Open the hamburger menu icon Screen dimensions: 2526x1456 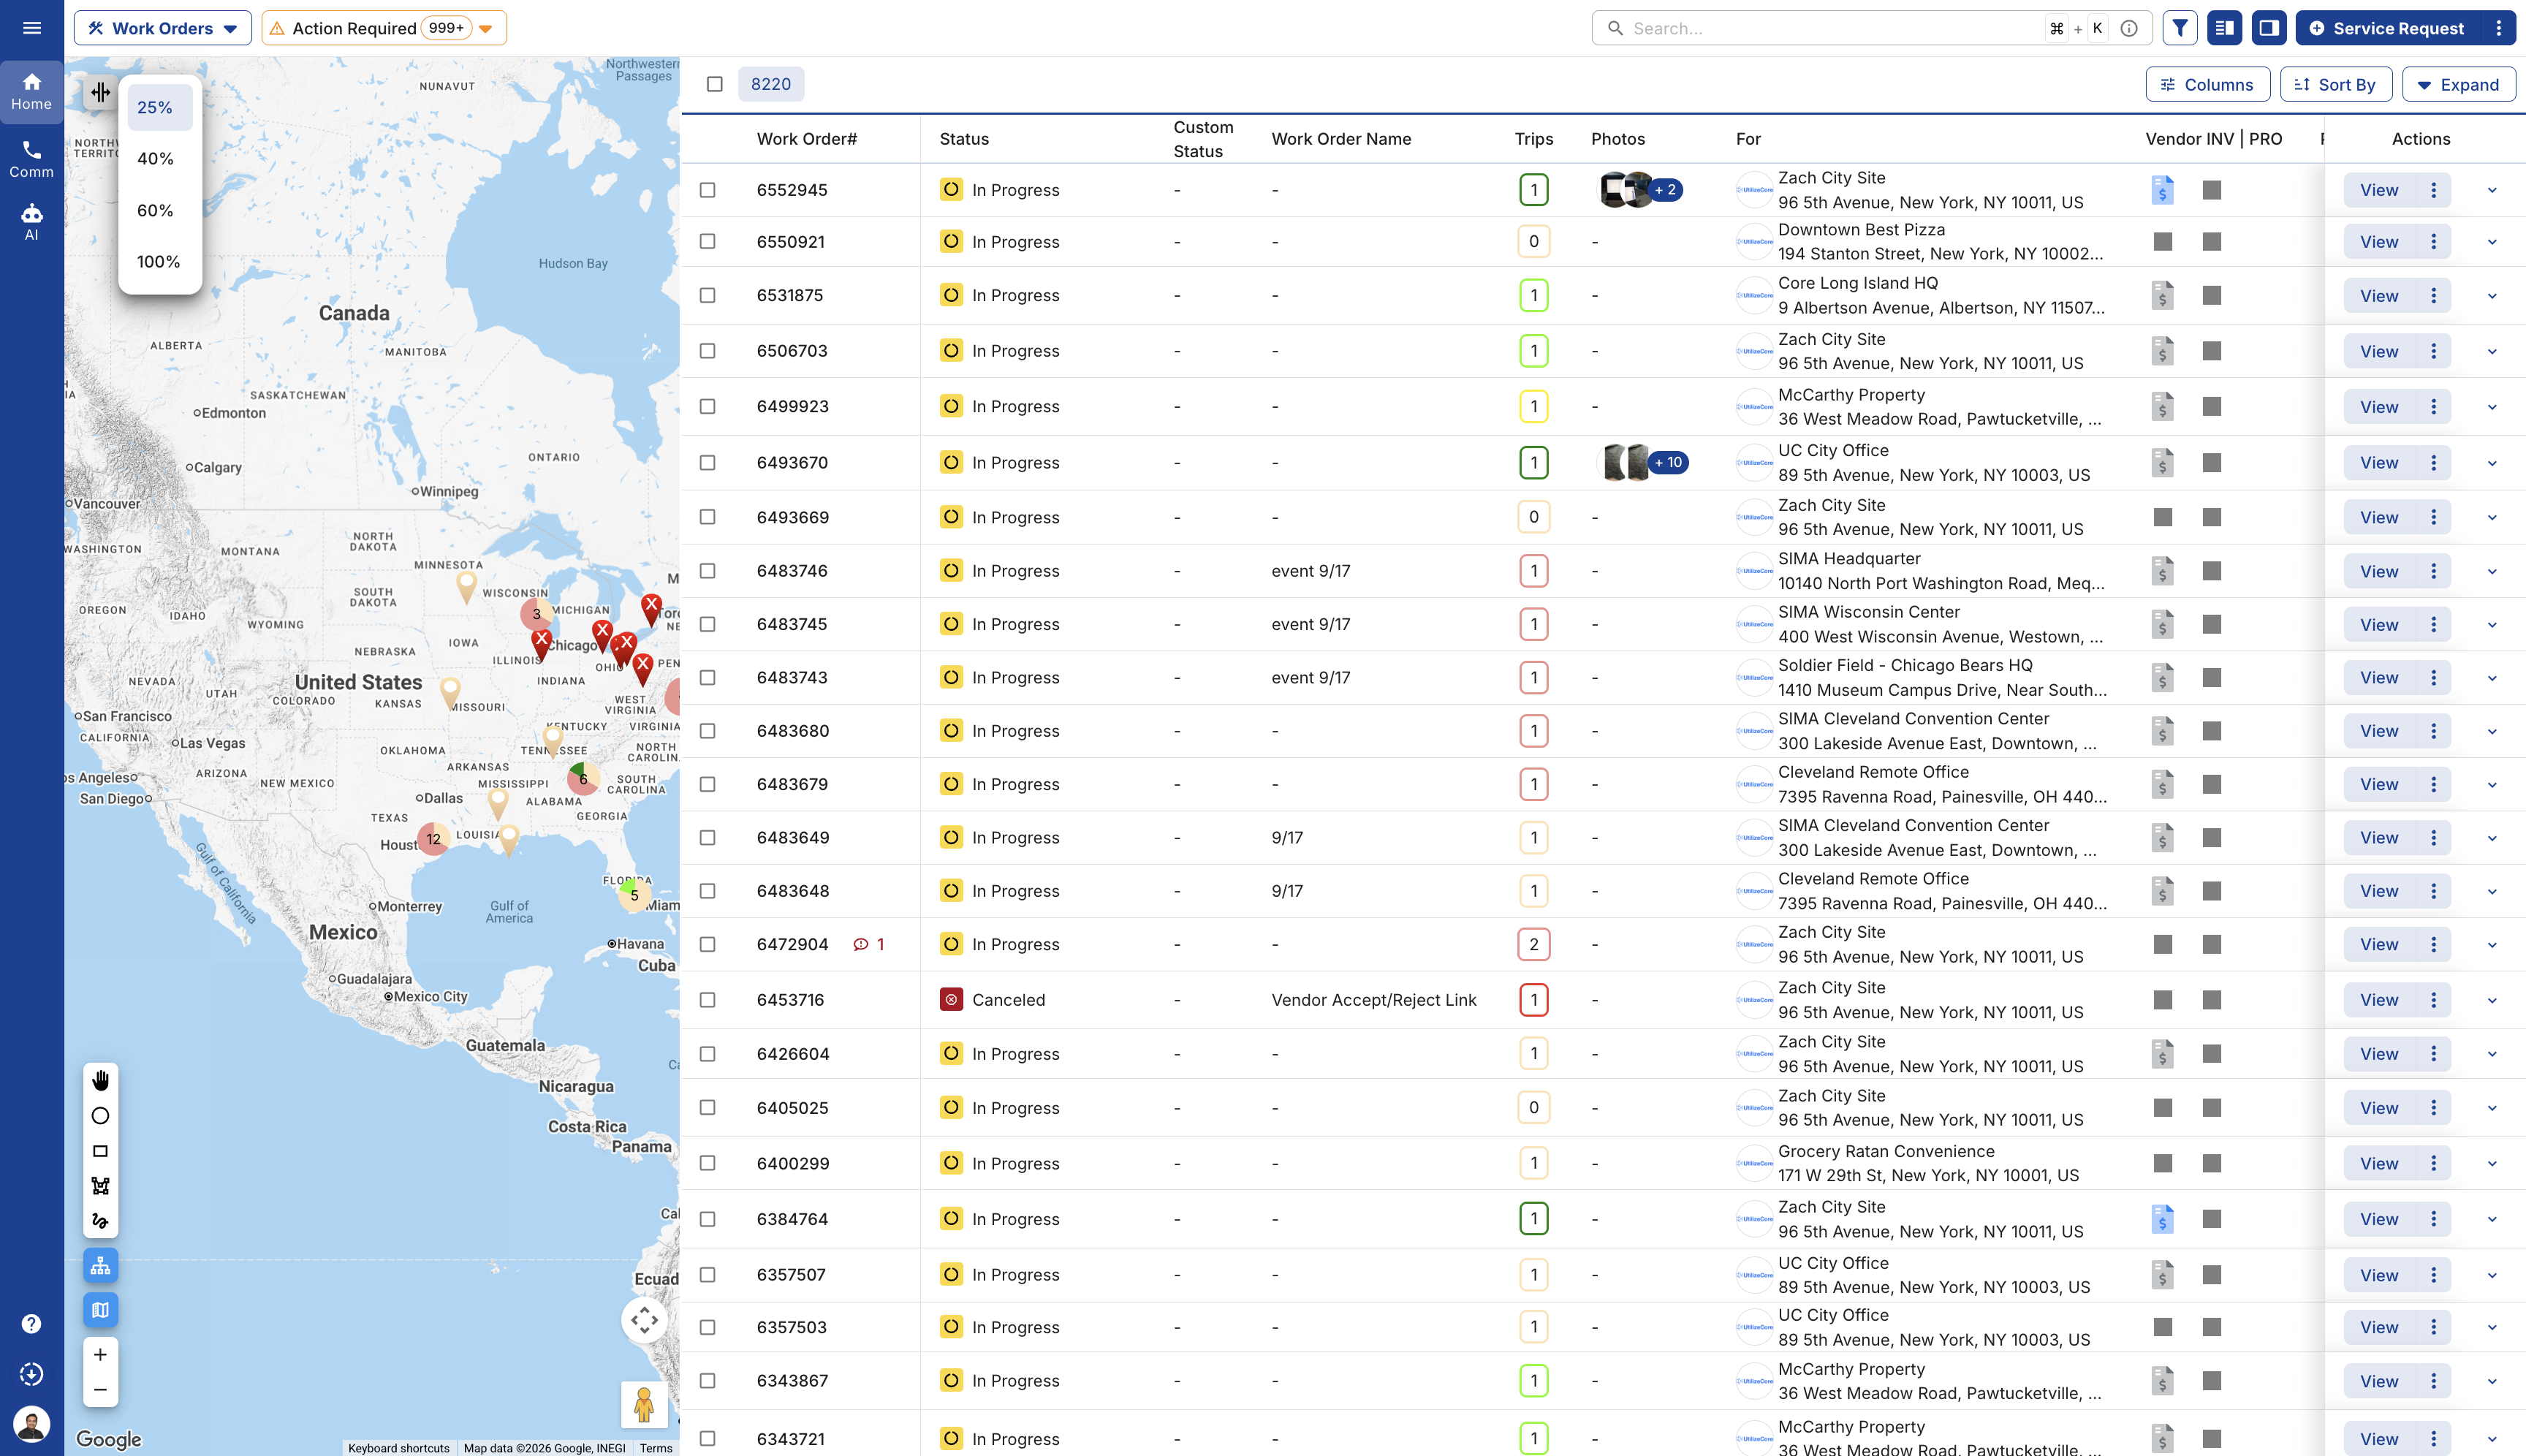coord(32,28)
